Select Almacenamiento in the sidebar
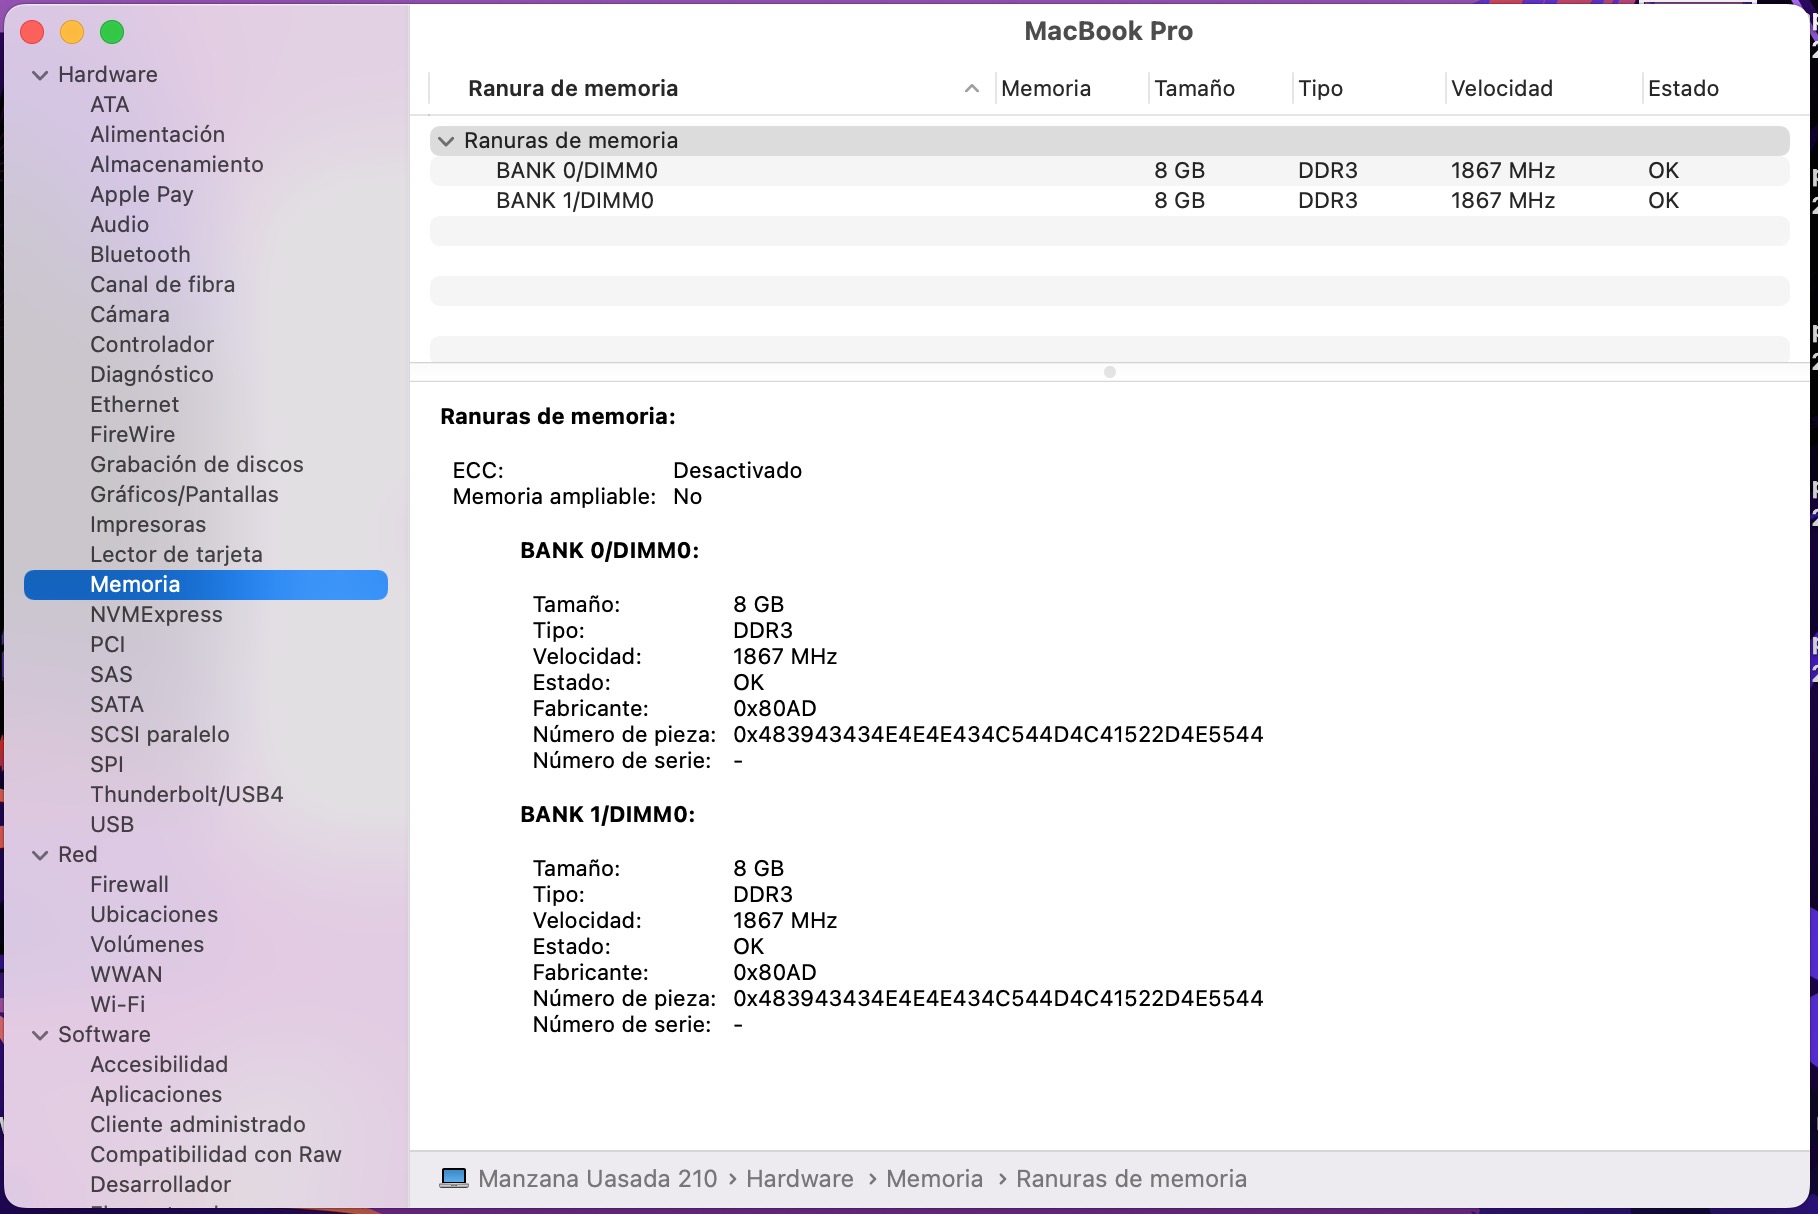 [177, 165]
